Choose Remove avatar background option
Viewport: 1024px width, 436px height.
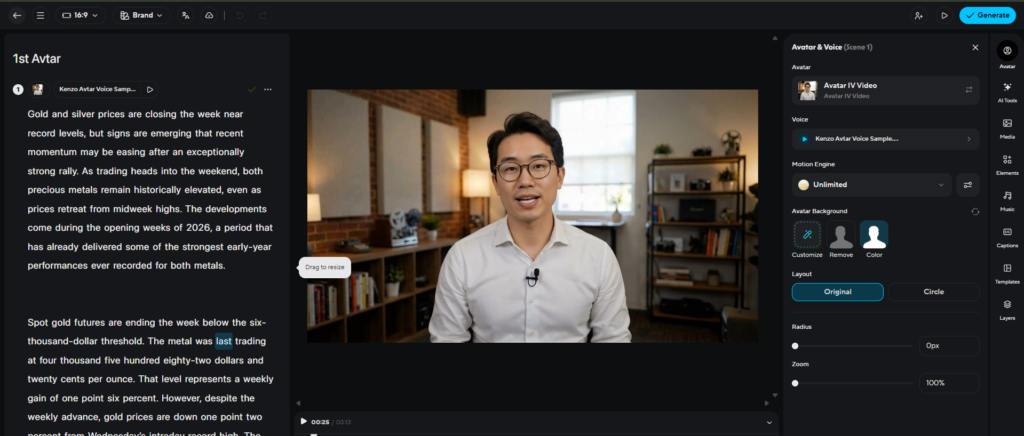(841, 239)
